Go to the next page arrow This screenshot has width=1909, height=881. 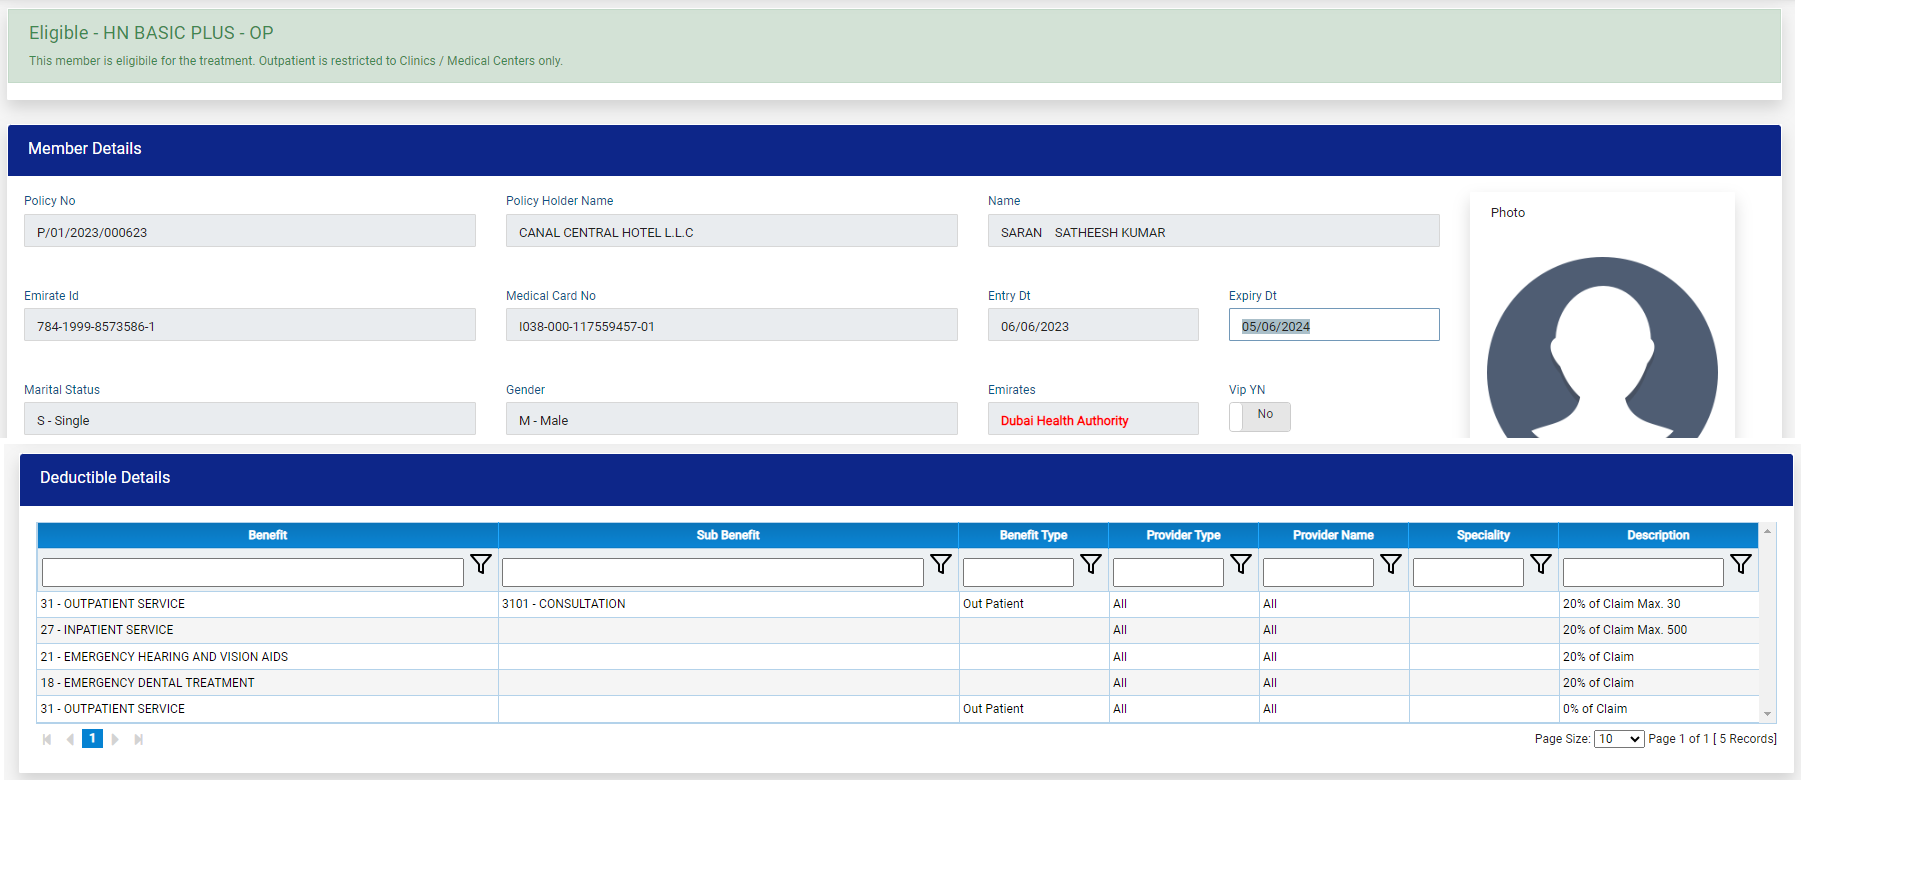[115, 739]
